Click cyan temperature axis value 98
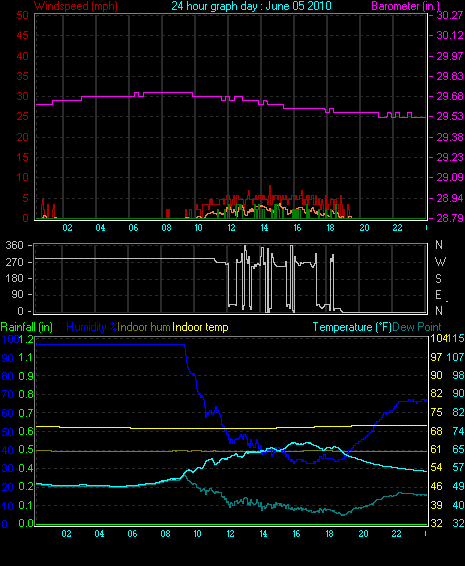The image size is (465, 566). coord(458,375)
